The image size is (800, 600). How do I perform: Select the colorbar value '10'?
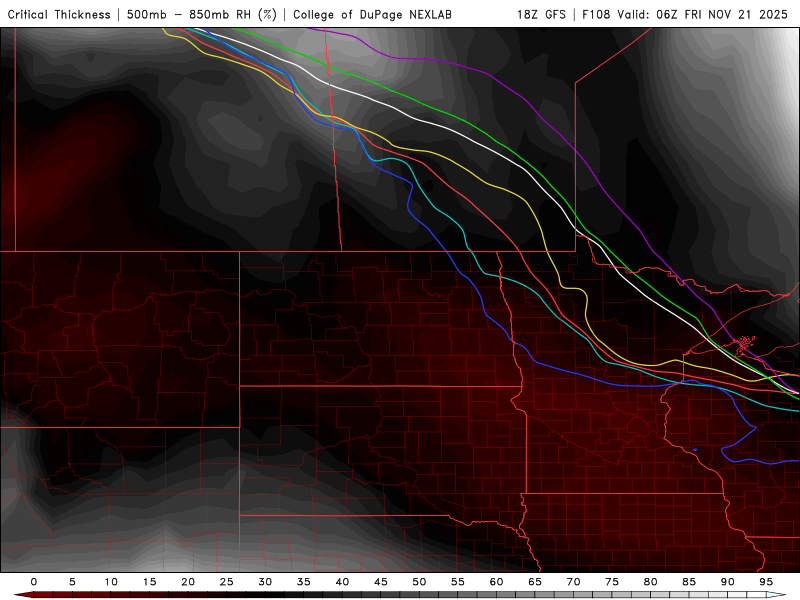[x=111, y=582]
